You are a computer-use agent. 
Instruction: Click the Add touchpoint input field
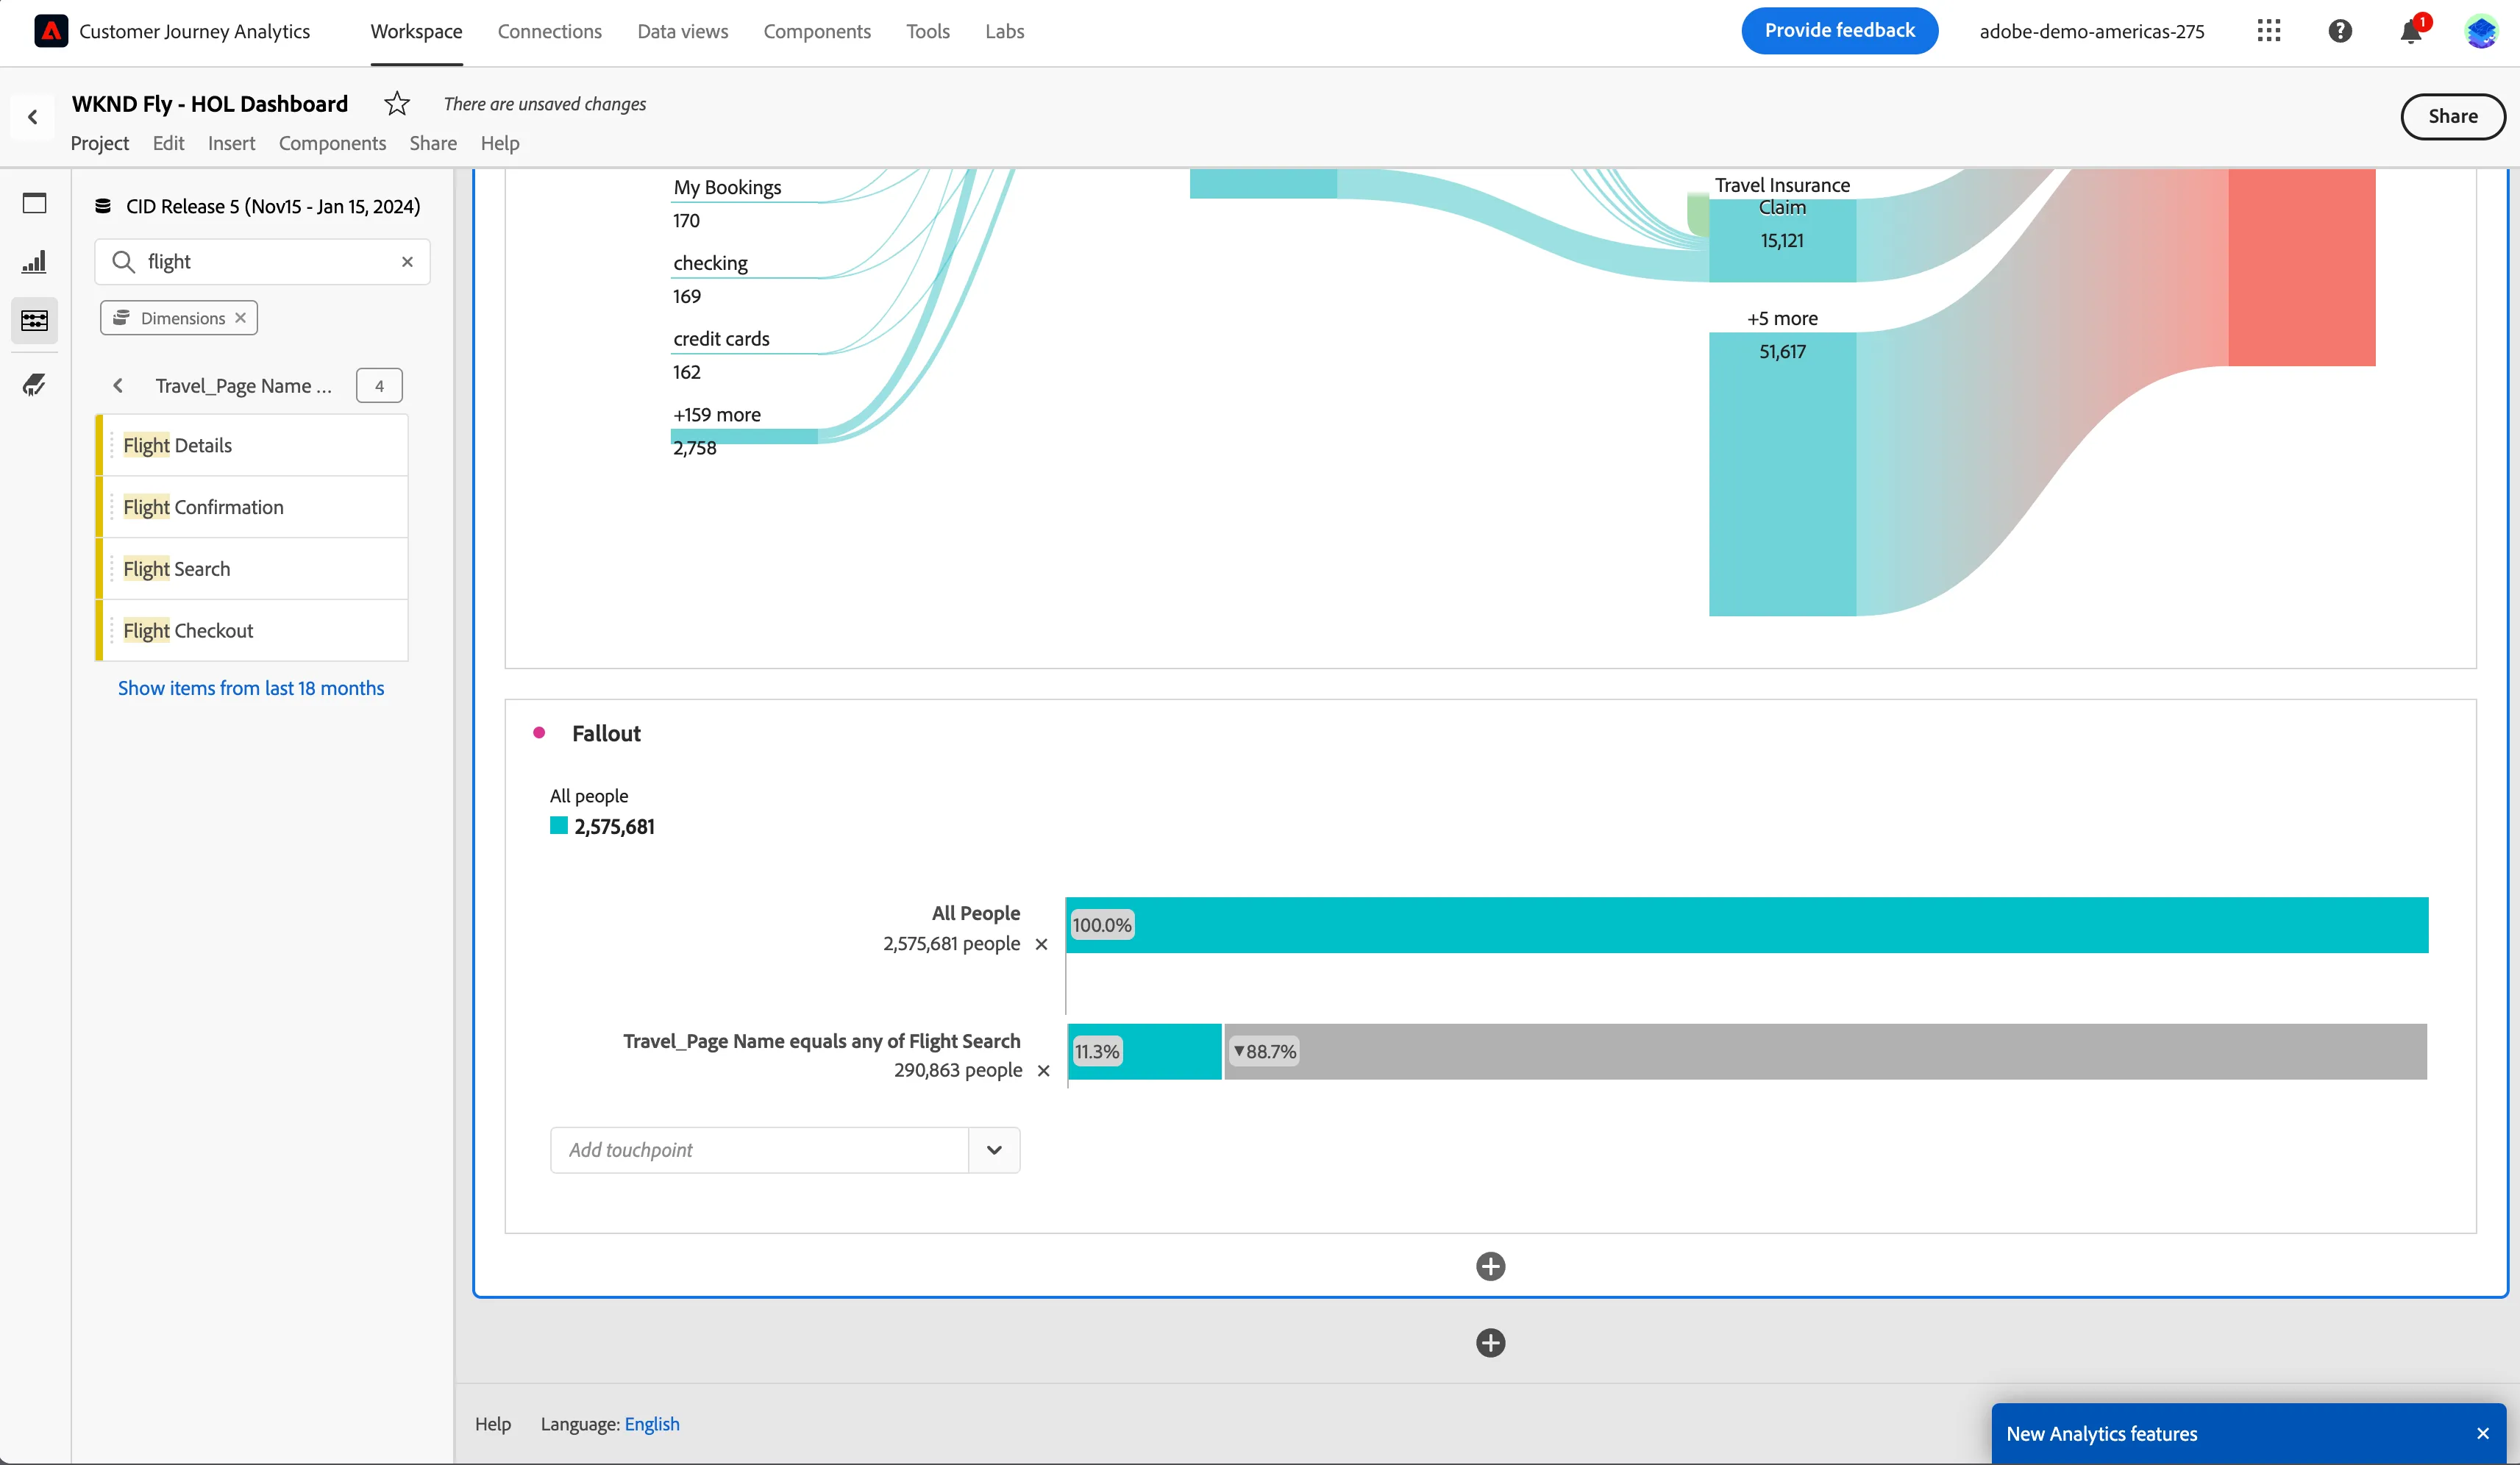759,1150
